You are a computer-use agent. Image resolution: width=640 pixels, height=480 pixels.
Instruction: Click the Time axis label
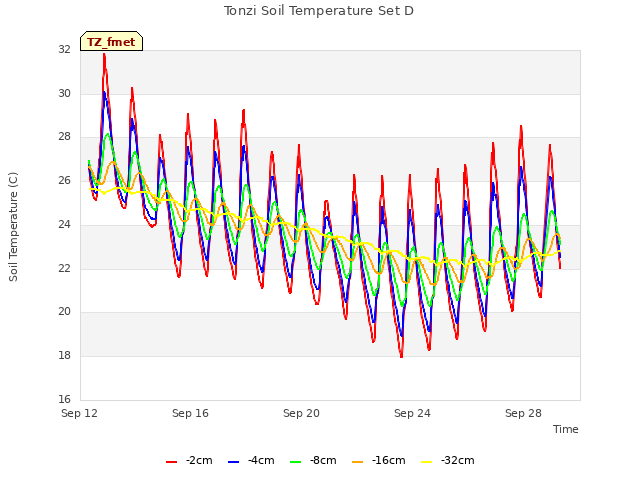click(x=566, y=429)
